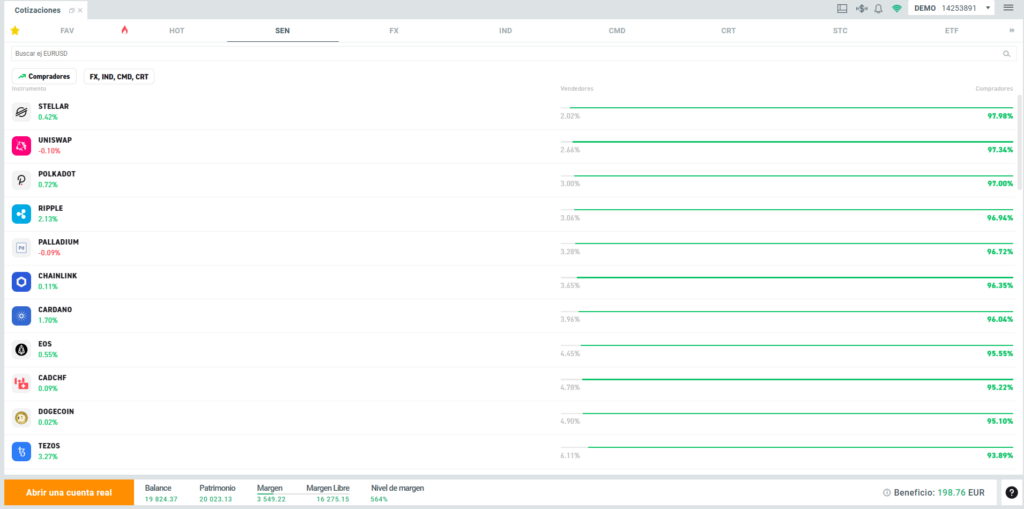The width and height of the screenshot is (1024, 509).
Task: Switch to the FAV tab
Action: click(67, 31)
